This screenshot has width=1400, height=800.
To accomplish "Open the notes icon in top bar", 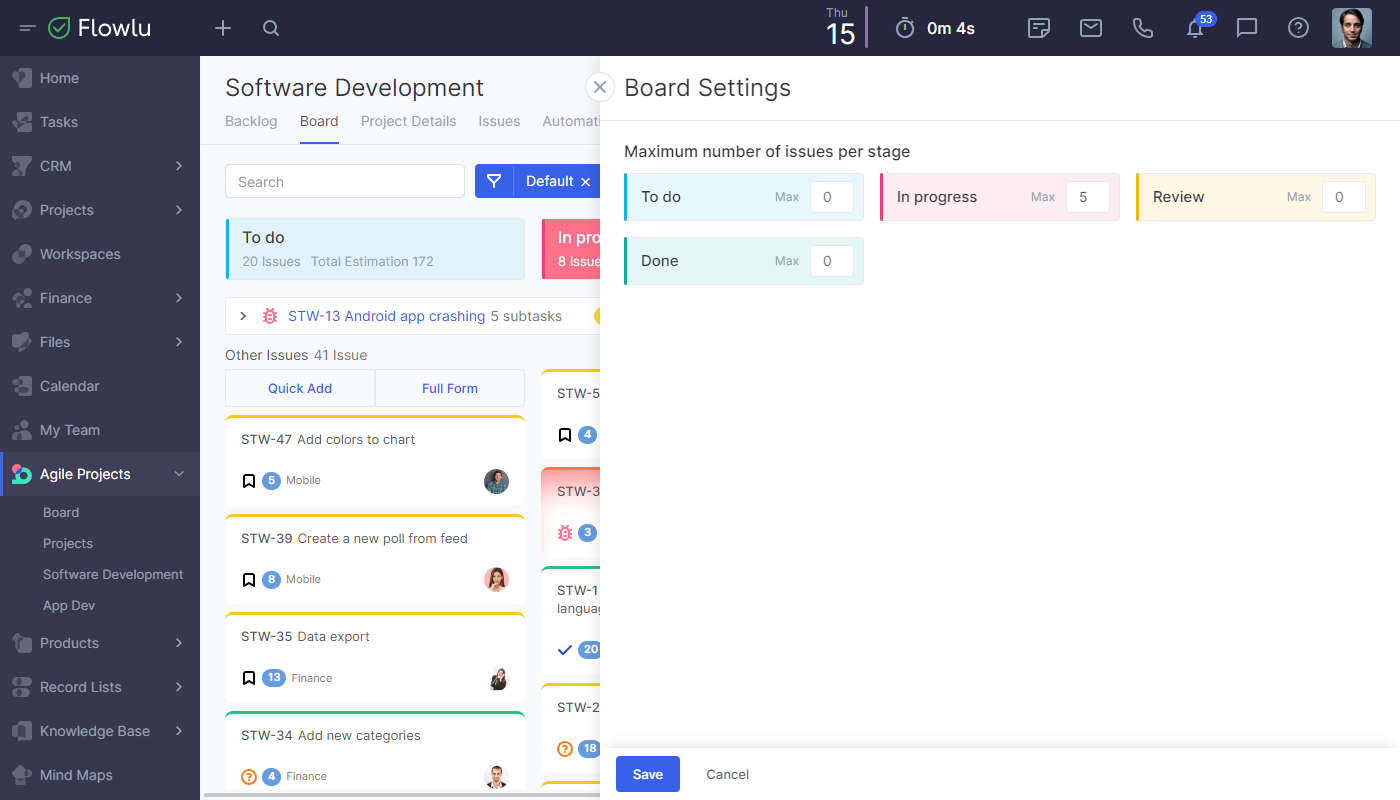I will pyautogui.click(x=1039, y=28).
